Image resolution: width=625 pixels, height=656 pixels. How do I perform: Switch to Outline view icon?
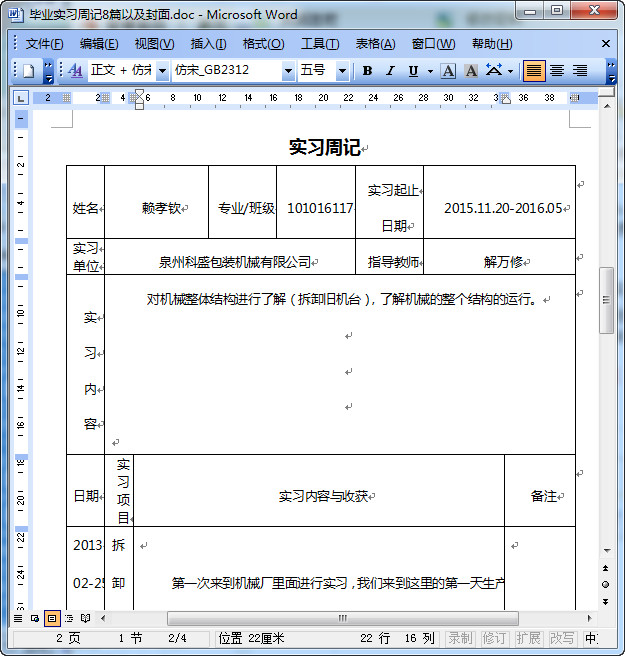point(69,618)
